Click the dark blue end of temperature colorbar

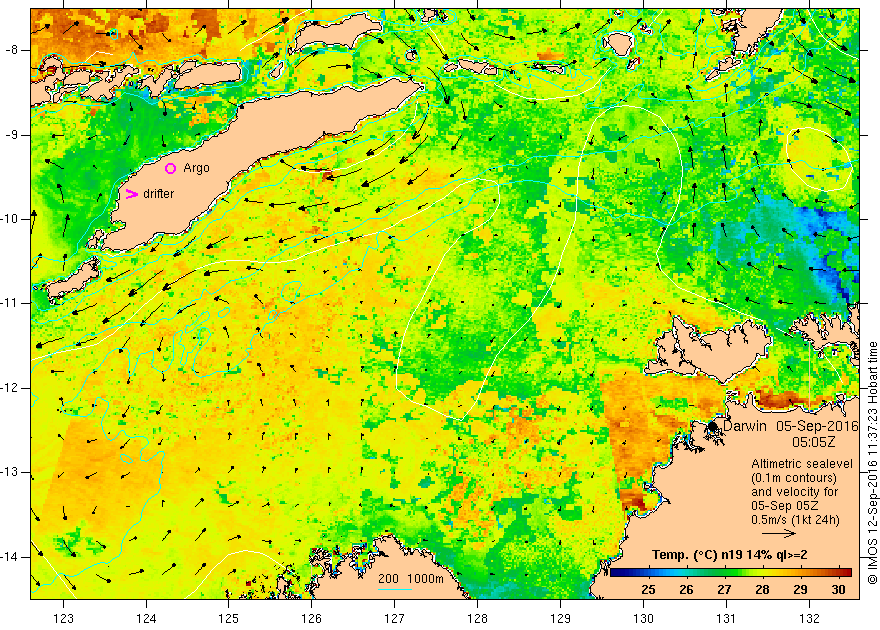click(616, 573)
